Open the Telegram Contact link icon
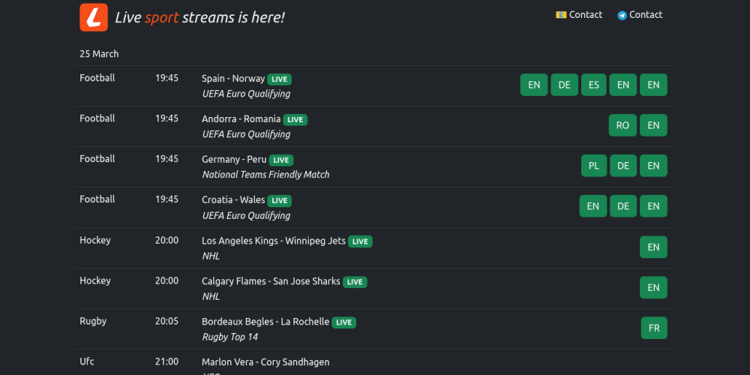The width and height of the screenshot is (750, 375). [622, 15]
